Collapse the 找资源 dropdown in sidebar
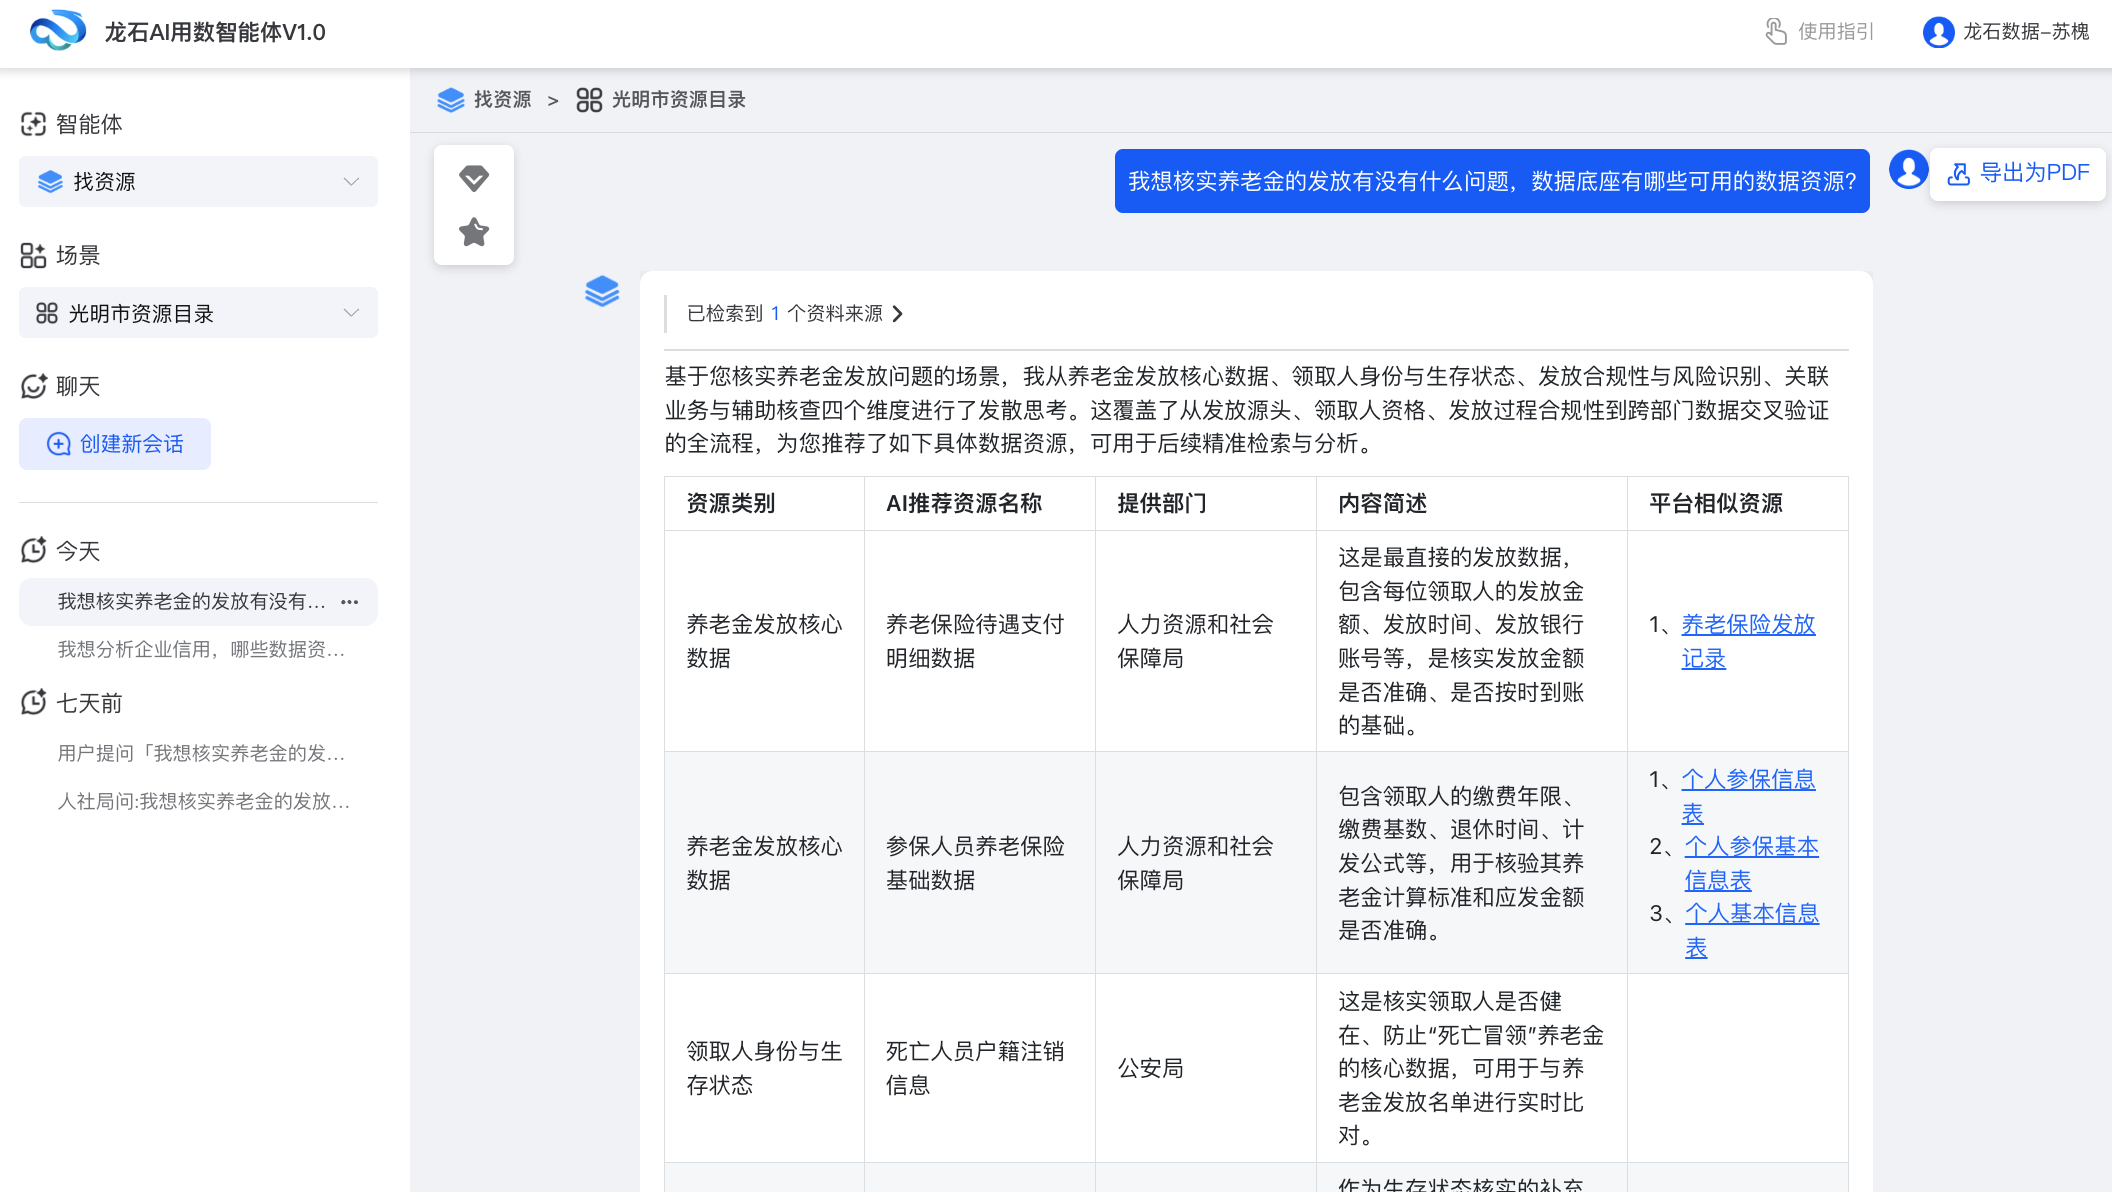Screen dimensions: 2112x1192 point(350,181)
